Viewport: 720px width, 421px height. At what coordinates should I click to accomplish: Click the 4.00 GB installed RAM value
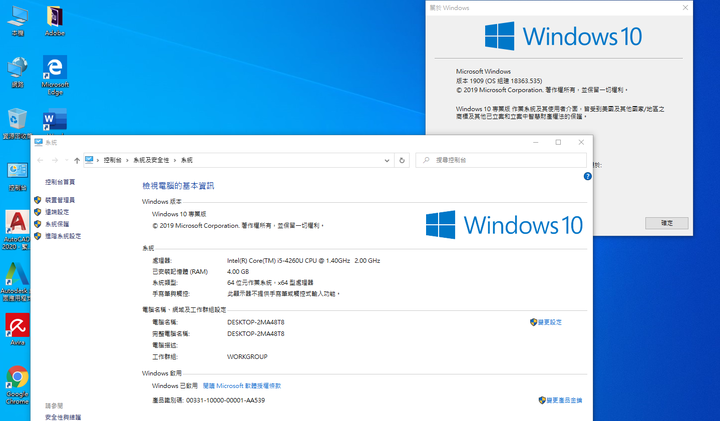238,272
